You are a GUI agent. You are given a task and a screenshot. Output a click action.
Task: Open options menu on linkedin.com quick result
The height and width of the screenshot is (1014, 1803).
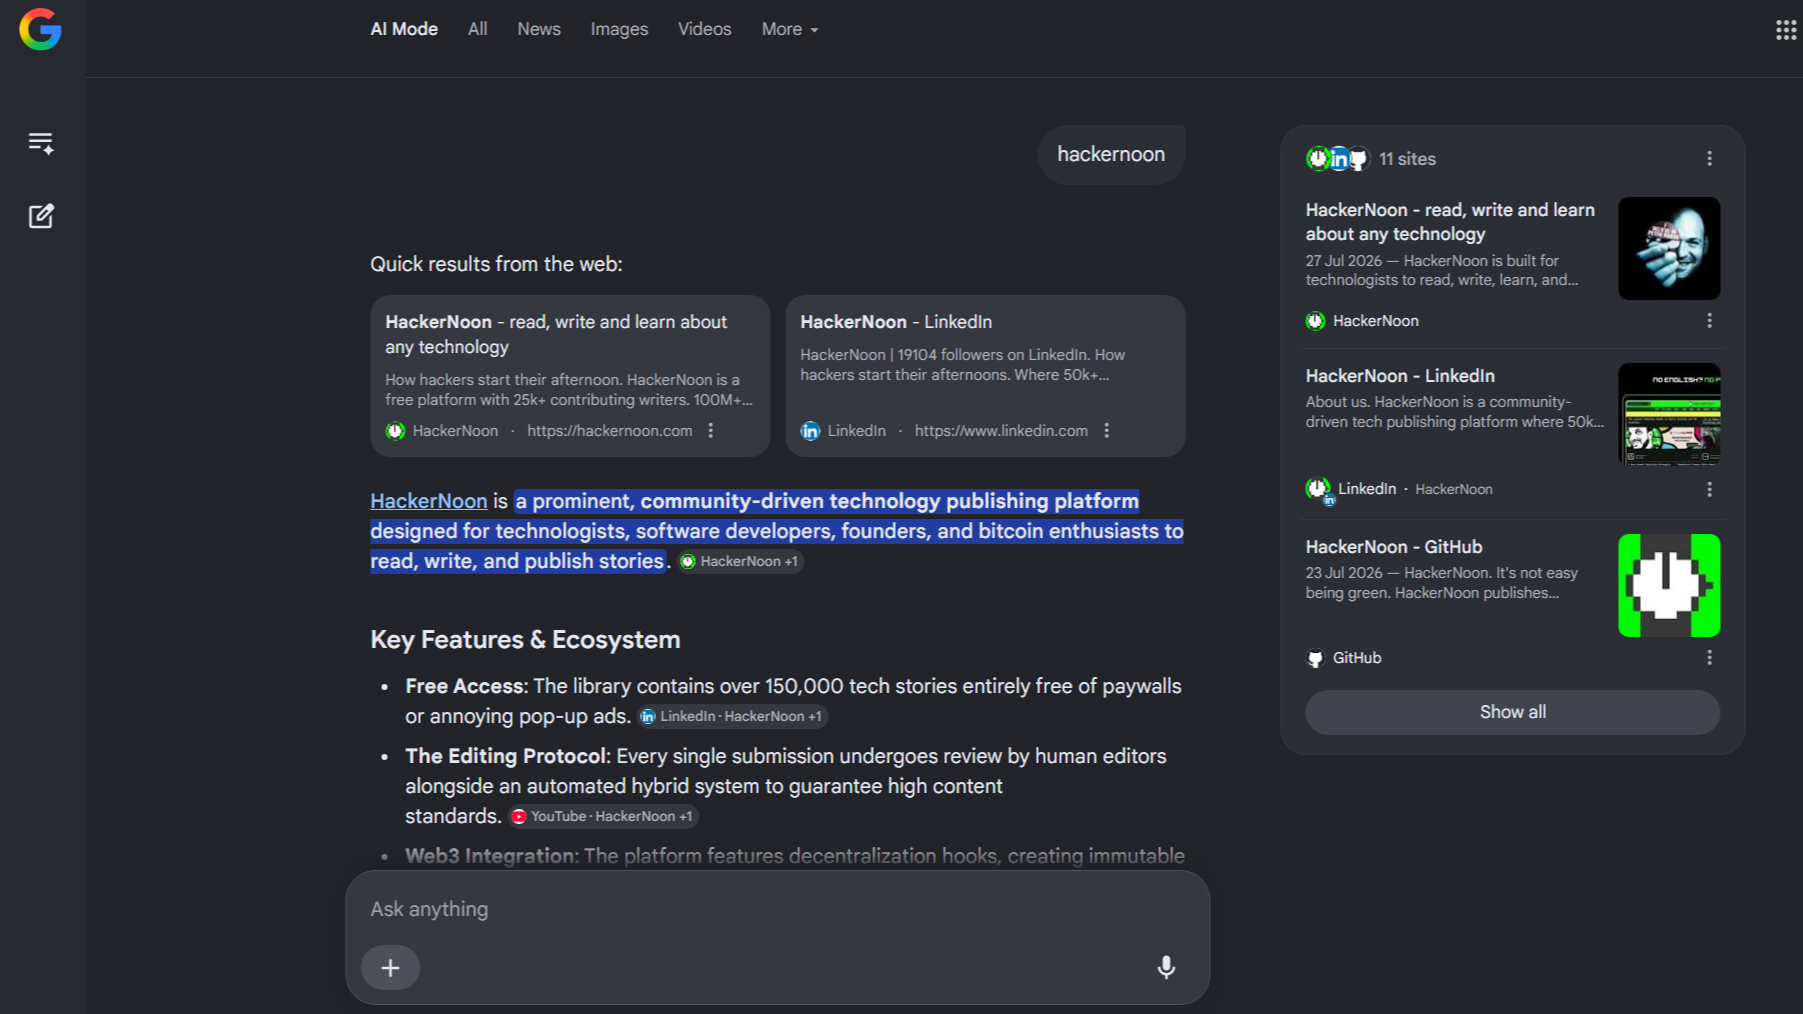tap(1106, 431)
